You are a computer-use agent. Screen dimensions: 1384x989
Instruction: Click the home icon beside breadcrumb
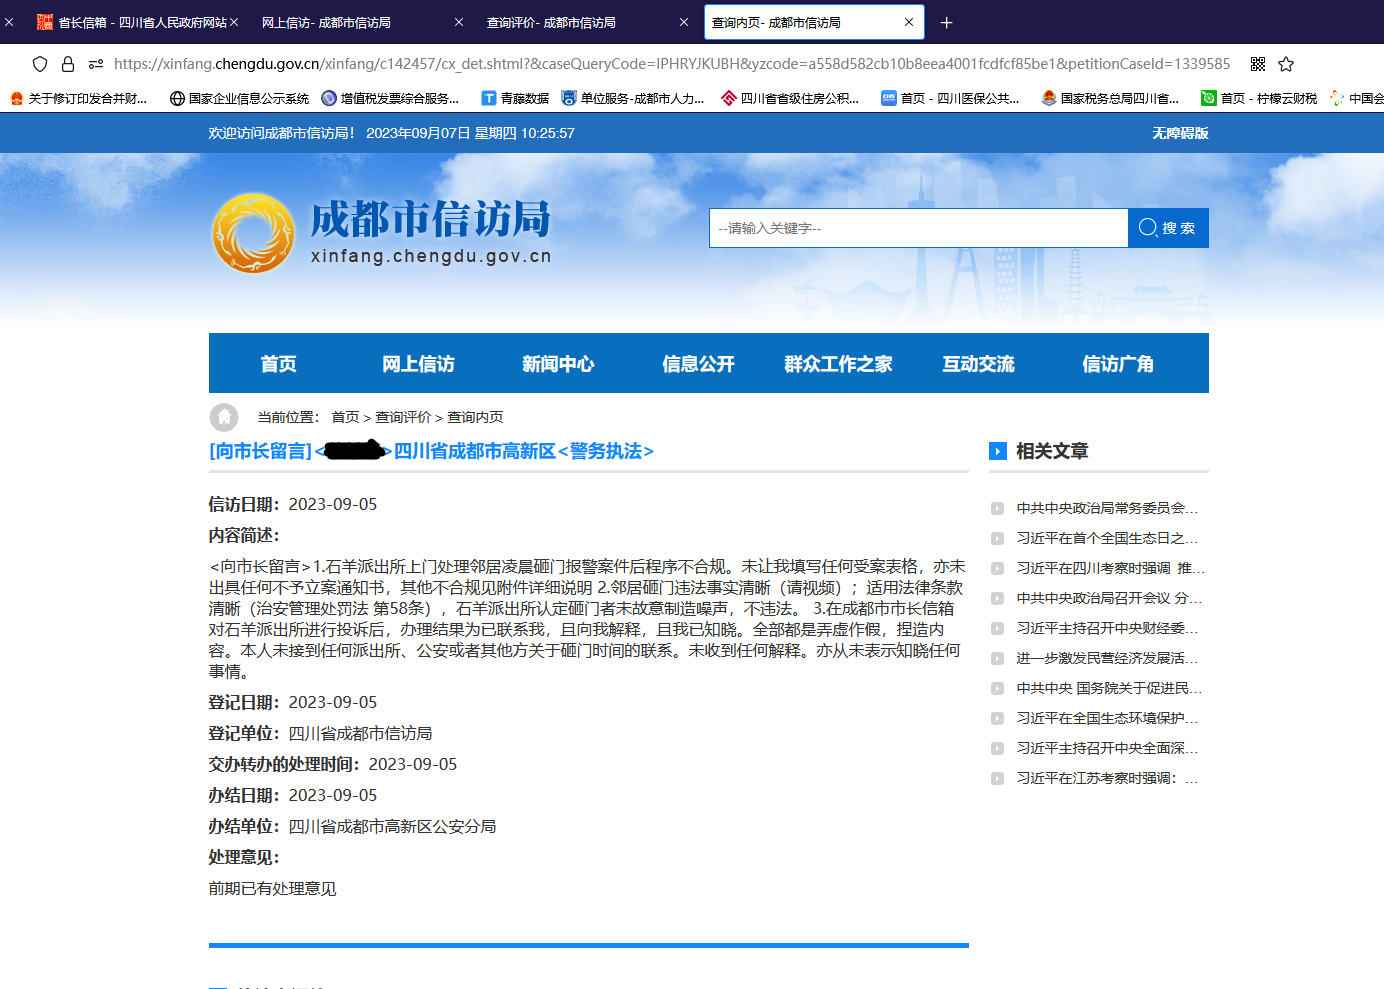pos(224,417)
